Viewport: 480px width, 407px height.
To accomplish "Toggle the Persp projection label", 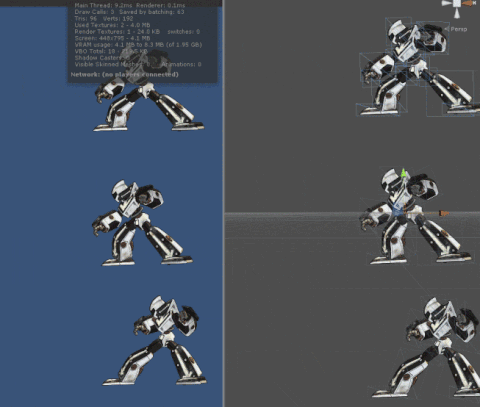I will click(x=459, y=29).
